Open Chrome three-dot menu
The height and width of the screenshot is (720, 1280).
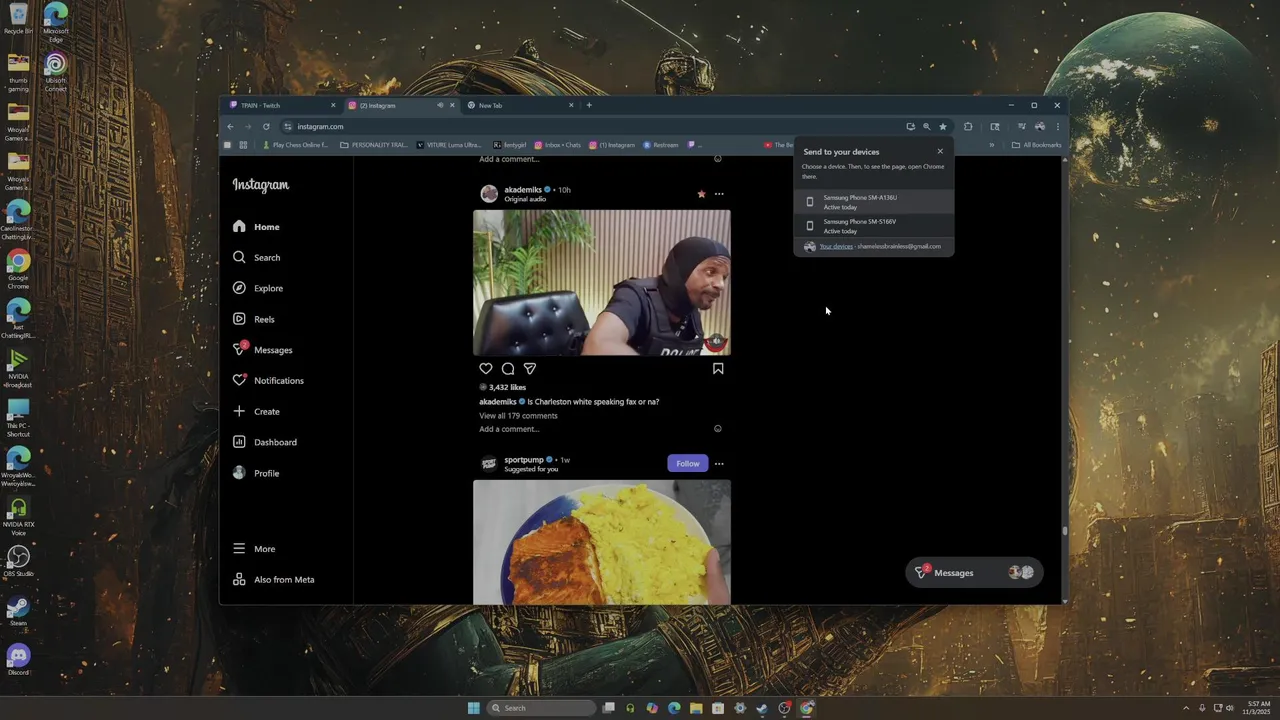coord(1057,127)
